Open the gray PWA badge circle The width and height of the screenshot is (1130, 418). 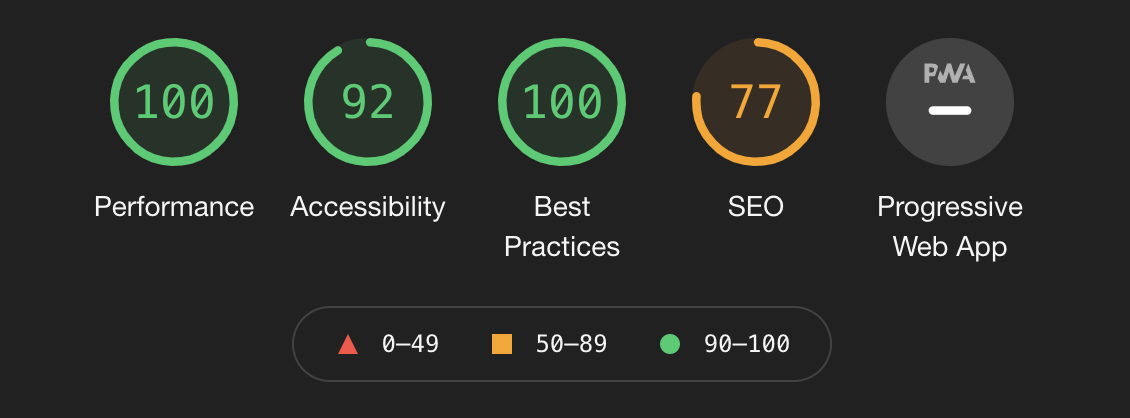coord(950,102)
